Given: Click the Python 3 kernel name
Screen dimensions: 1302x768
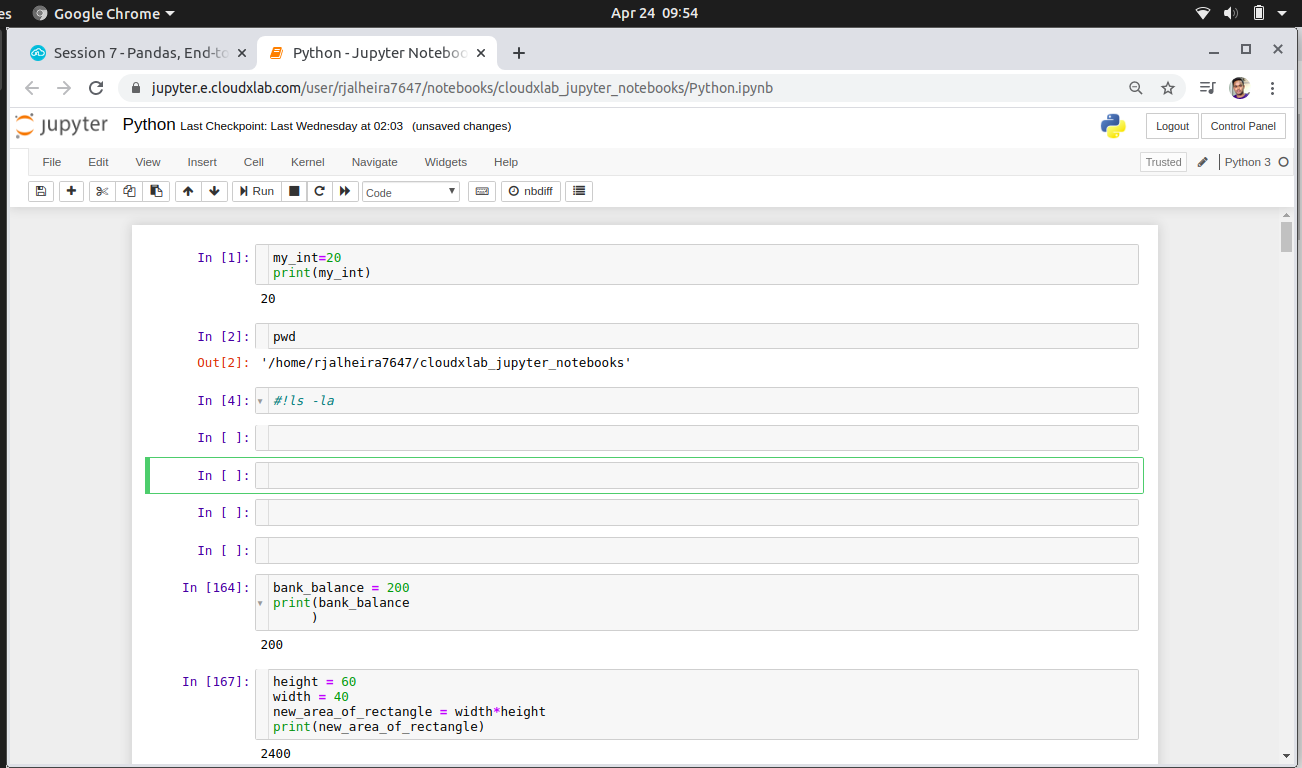Looking at the screenshot, I should pyautogui.click(x=1247, y=162).
